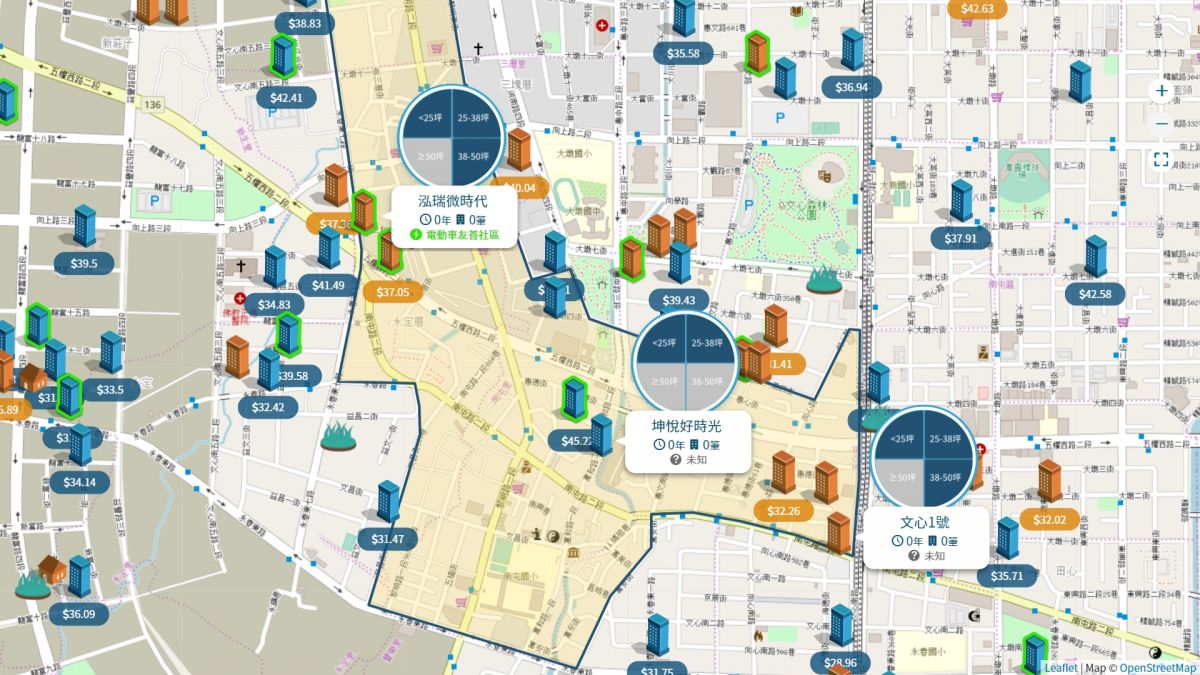
Task: Open the orange $37.05 price marker
Action: coord(393,292)
